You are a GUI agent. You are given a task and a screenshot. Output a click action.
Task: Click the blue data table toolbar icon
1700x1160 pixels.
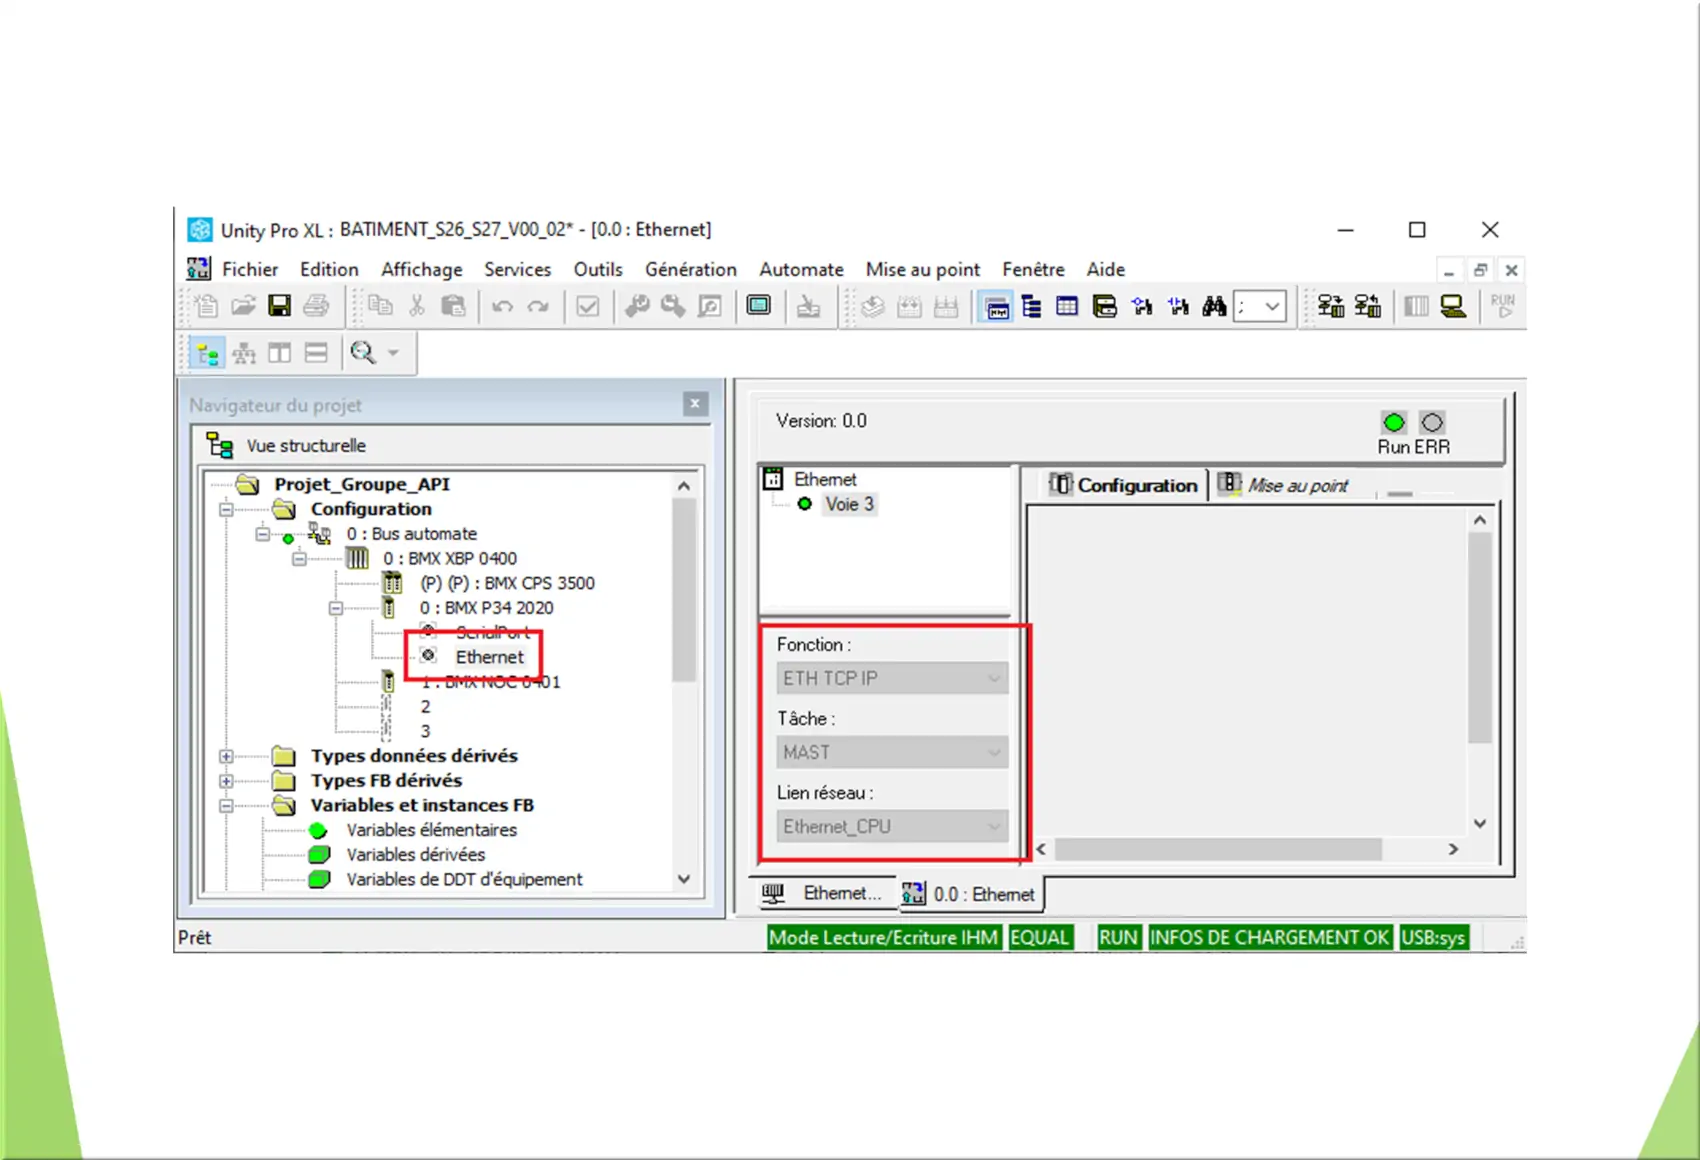point(1067,307)
